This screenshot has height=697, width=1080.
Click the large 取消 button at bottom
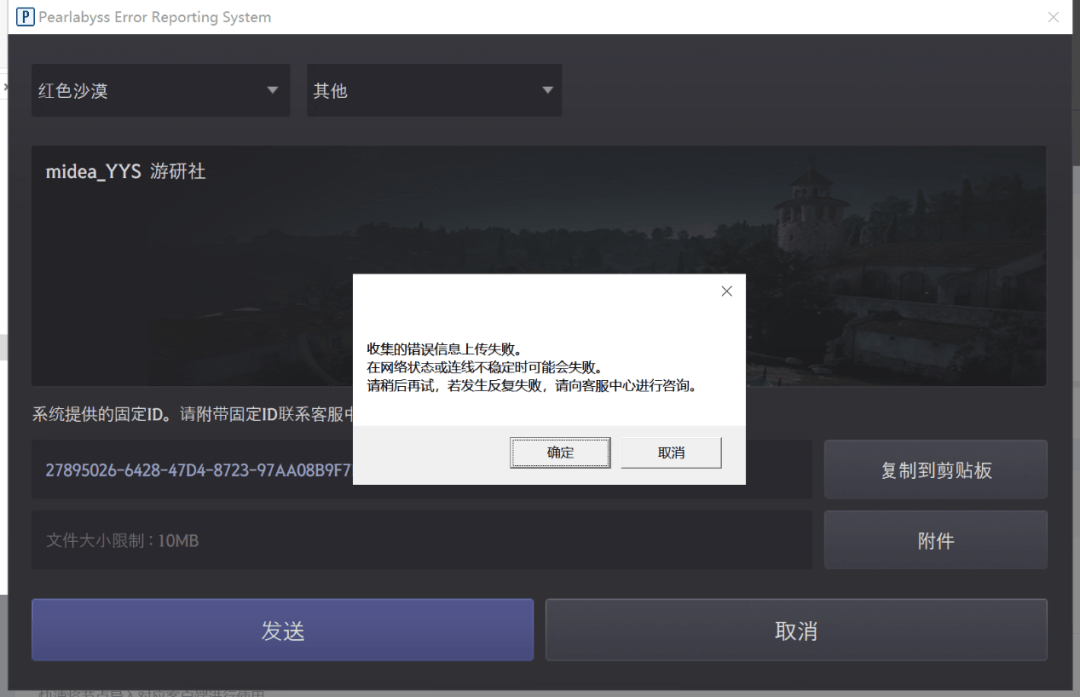[795, 630]
